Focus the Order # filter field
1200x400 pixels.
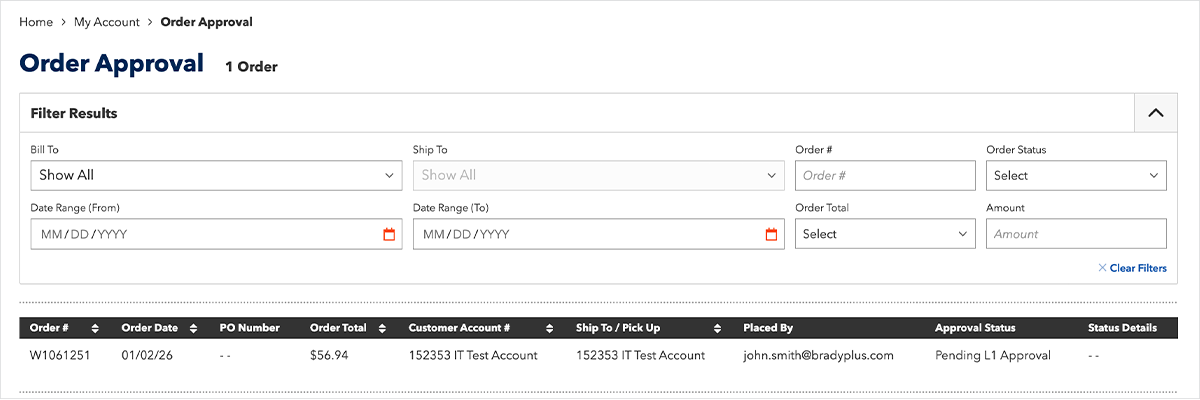(x=885, y=175)
